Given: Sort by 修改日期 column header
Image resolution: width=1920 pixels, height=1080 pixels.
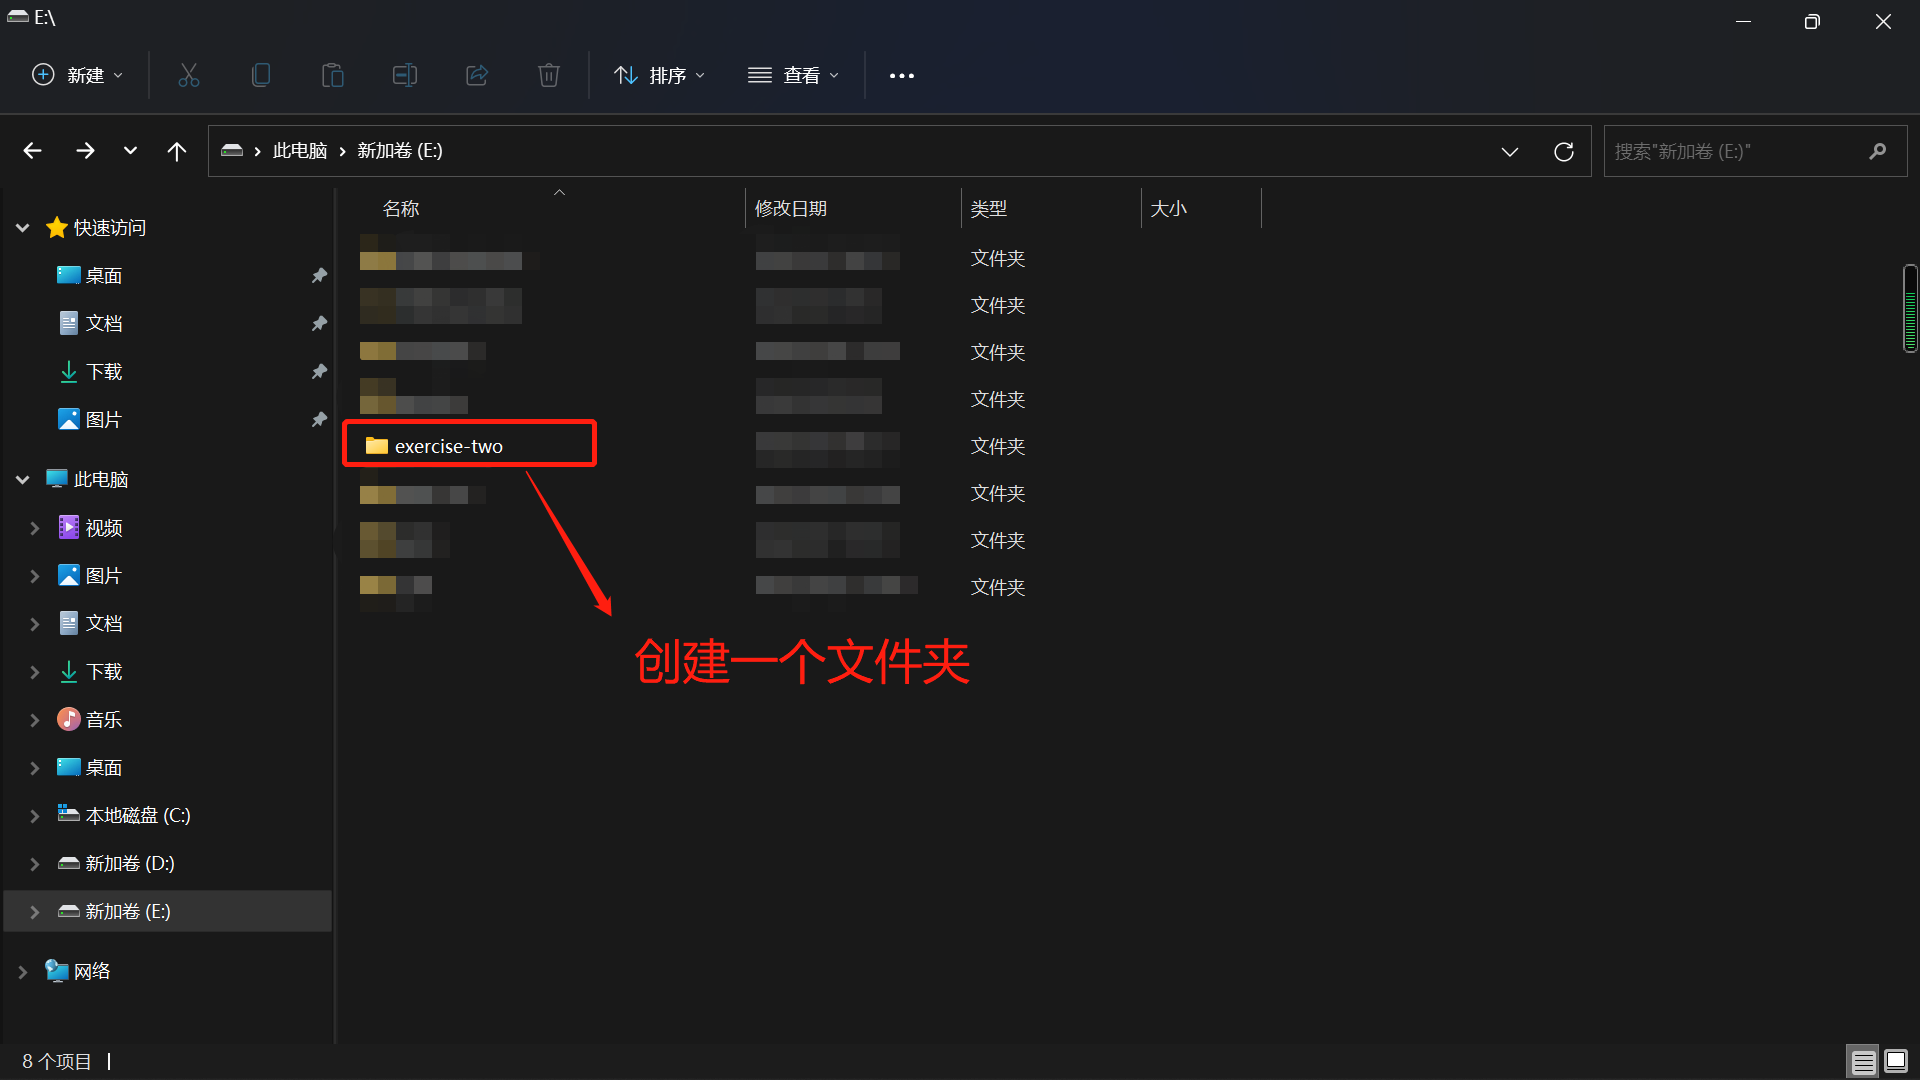Looking at the screenshot, I should click(x=791, y=208).
